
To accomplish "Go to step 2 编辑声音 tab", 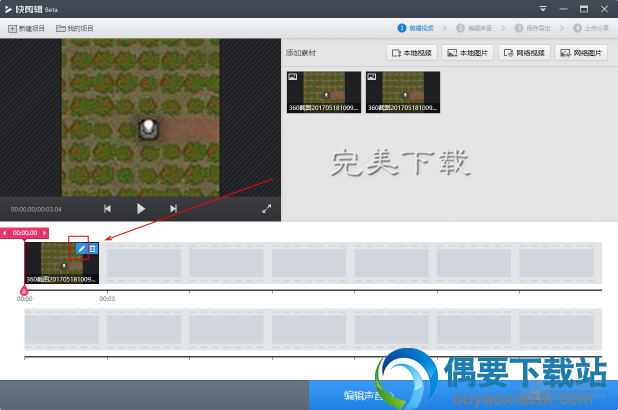I will click(474, 28).
